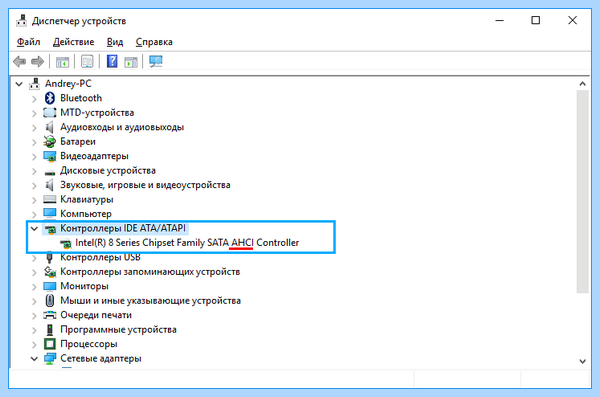The image size is (600, 397).
Task: Expand the Bluetooth category chevron
Action: [x=34, y=99]
